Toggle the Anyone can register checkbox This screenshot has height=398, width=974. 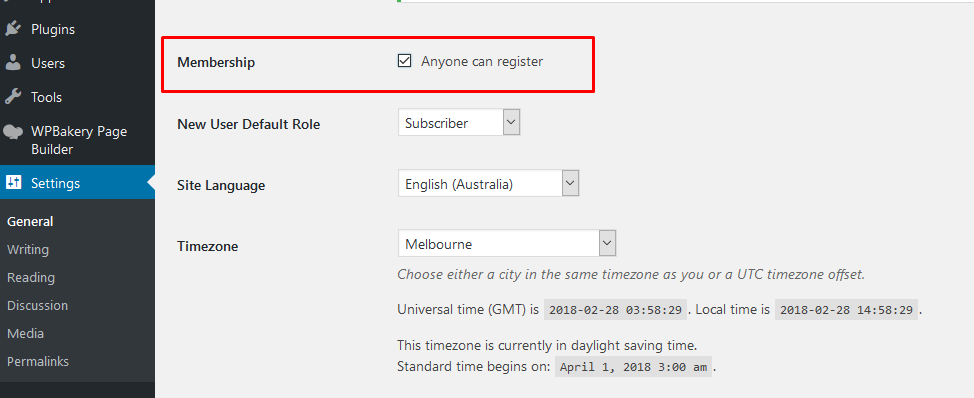tap(404, 61)
